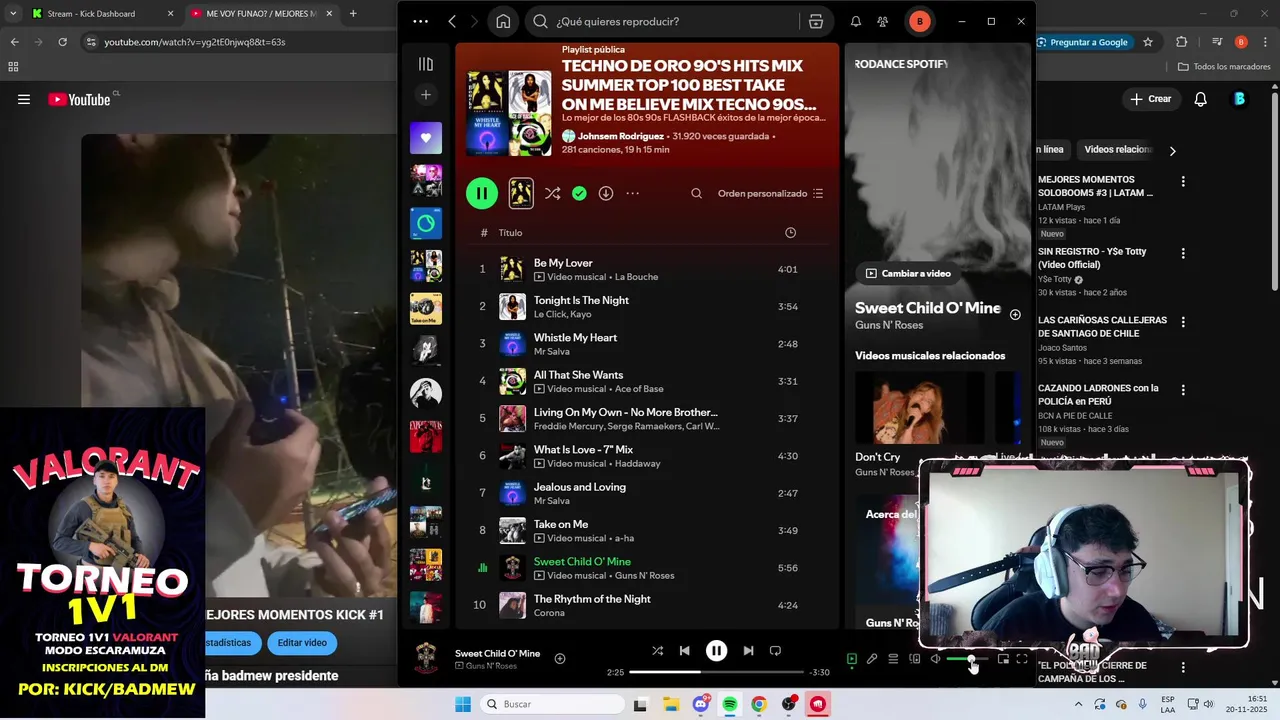Image resolution: width=1280 pixels, height=720 pixels.
Task: Go back in Spotify navigation
Action: [452, 21]
